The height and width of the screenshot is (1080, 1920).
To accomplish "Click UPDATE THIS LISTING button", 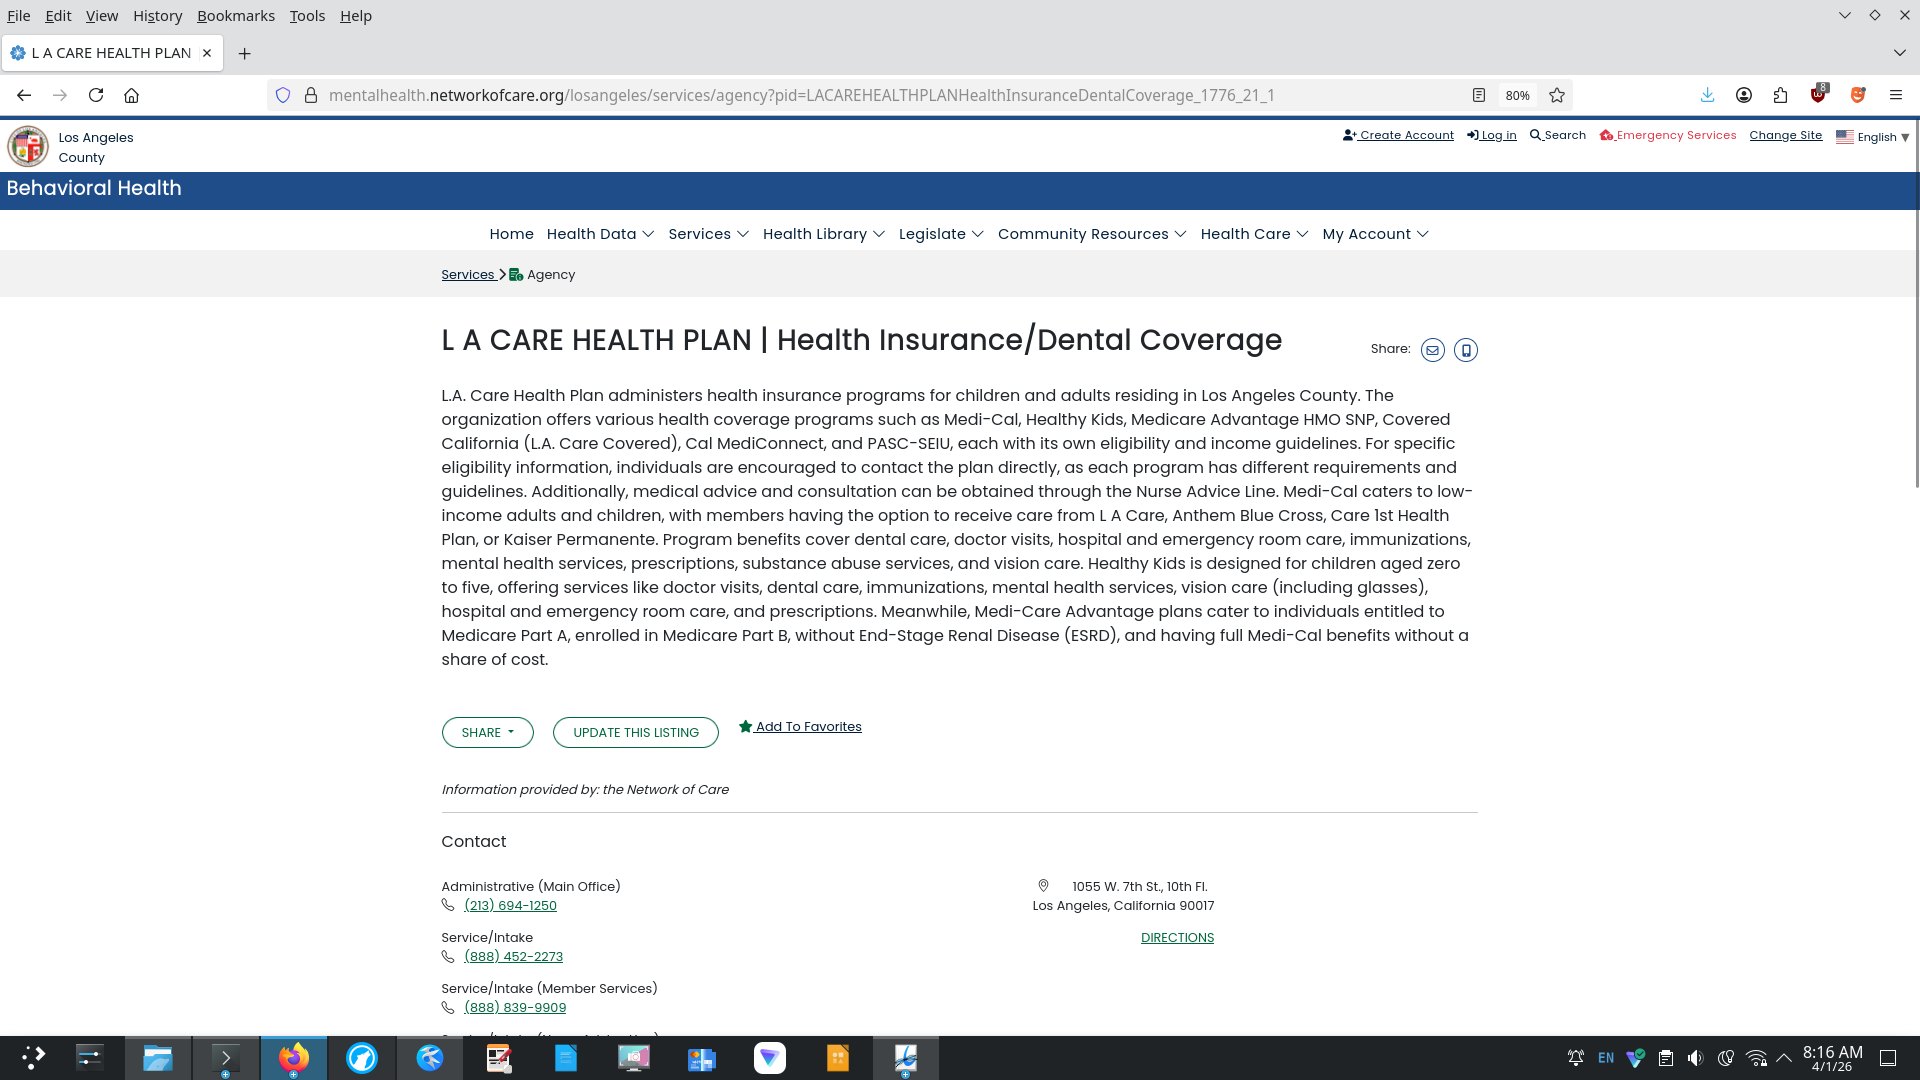I will pyautogui.click(x=635, y=732).
